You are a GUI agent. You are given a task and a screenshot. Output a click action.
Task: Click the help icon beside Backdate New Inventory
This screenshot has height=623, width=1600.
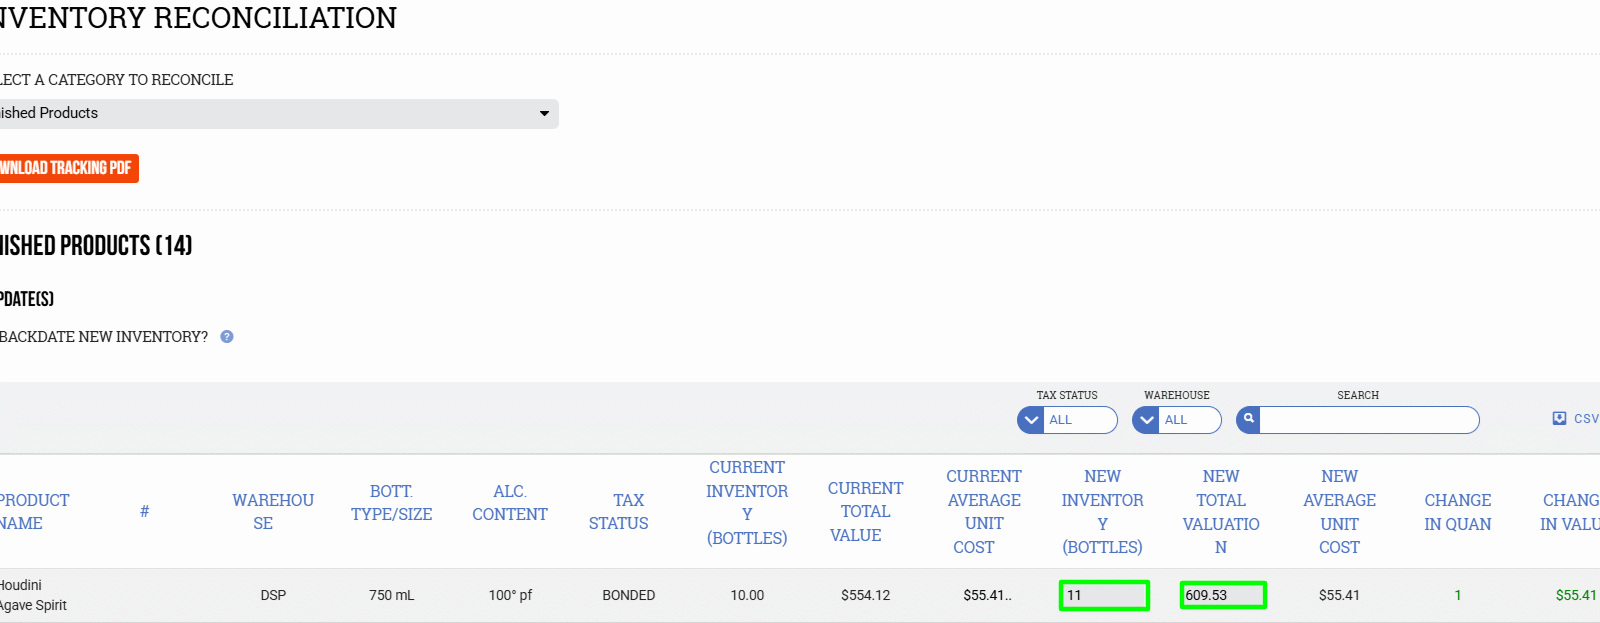(x=227, y=337)
